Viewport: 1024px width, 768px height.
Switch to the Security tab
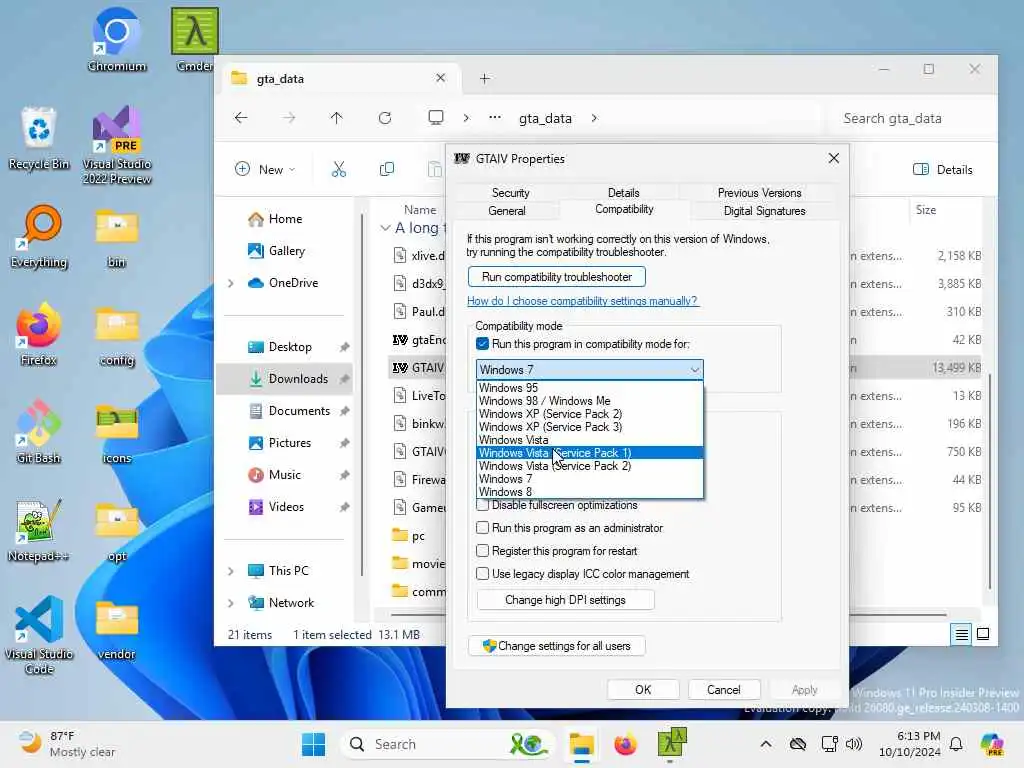pyautogui.click(x=511, y=193)
